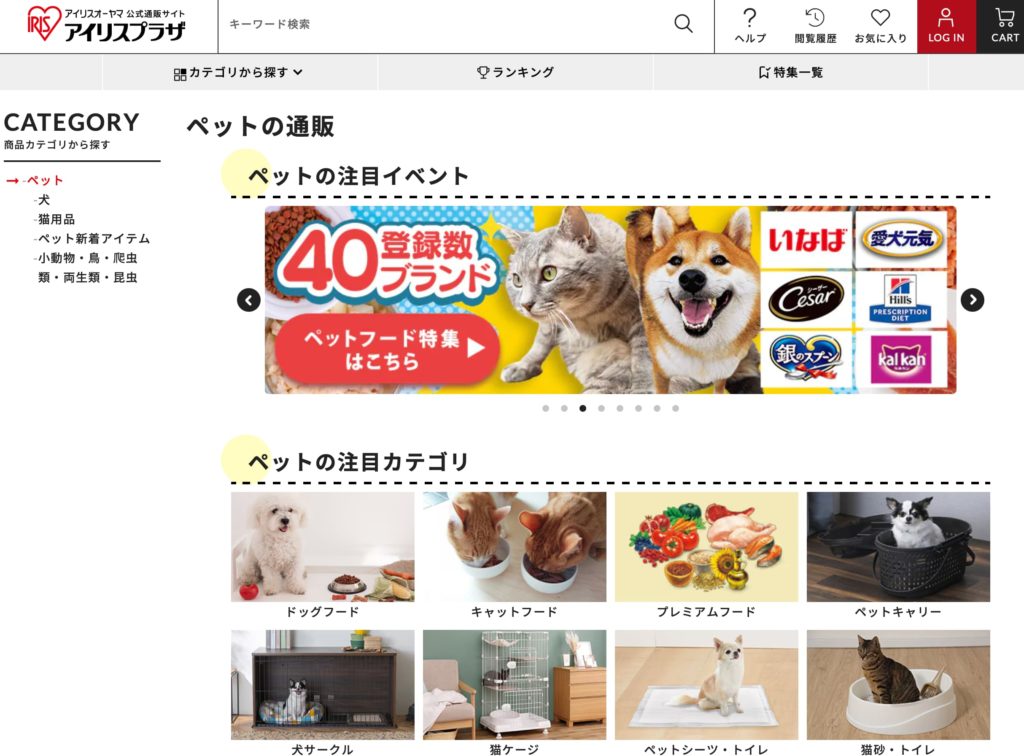Select 猫用品 in category sidebar
Screen dimensions: 1024x756
point(56,219)
